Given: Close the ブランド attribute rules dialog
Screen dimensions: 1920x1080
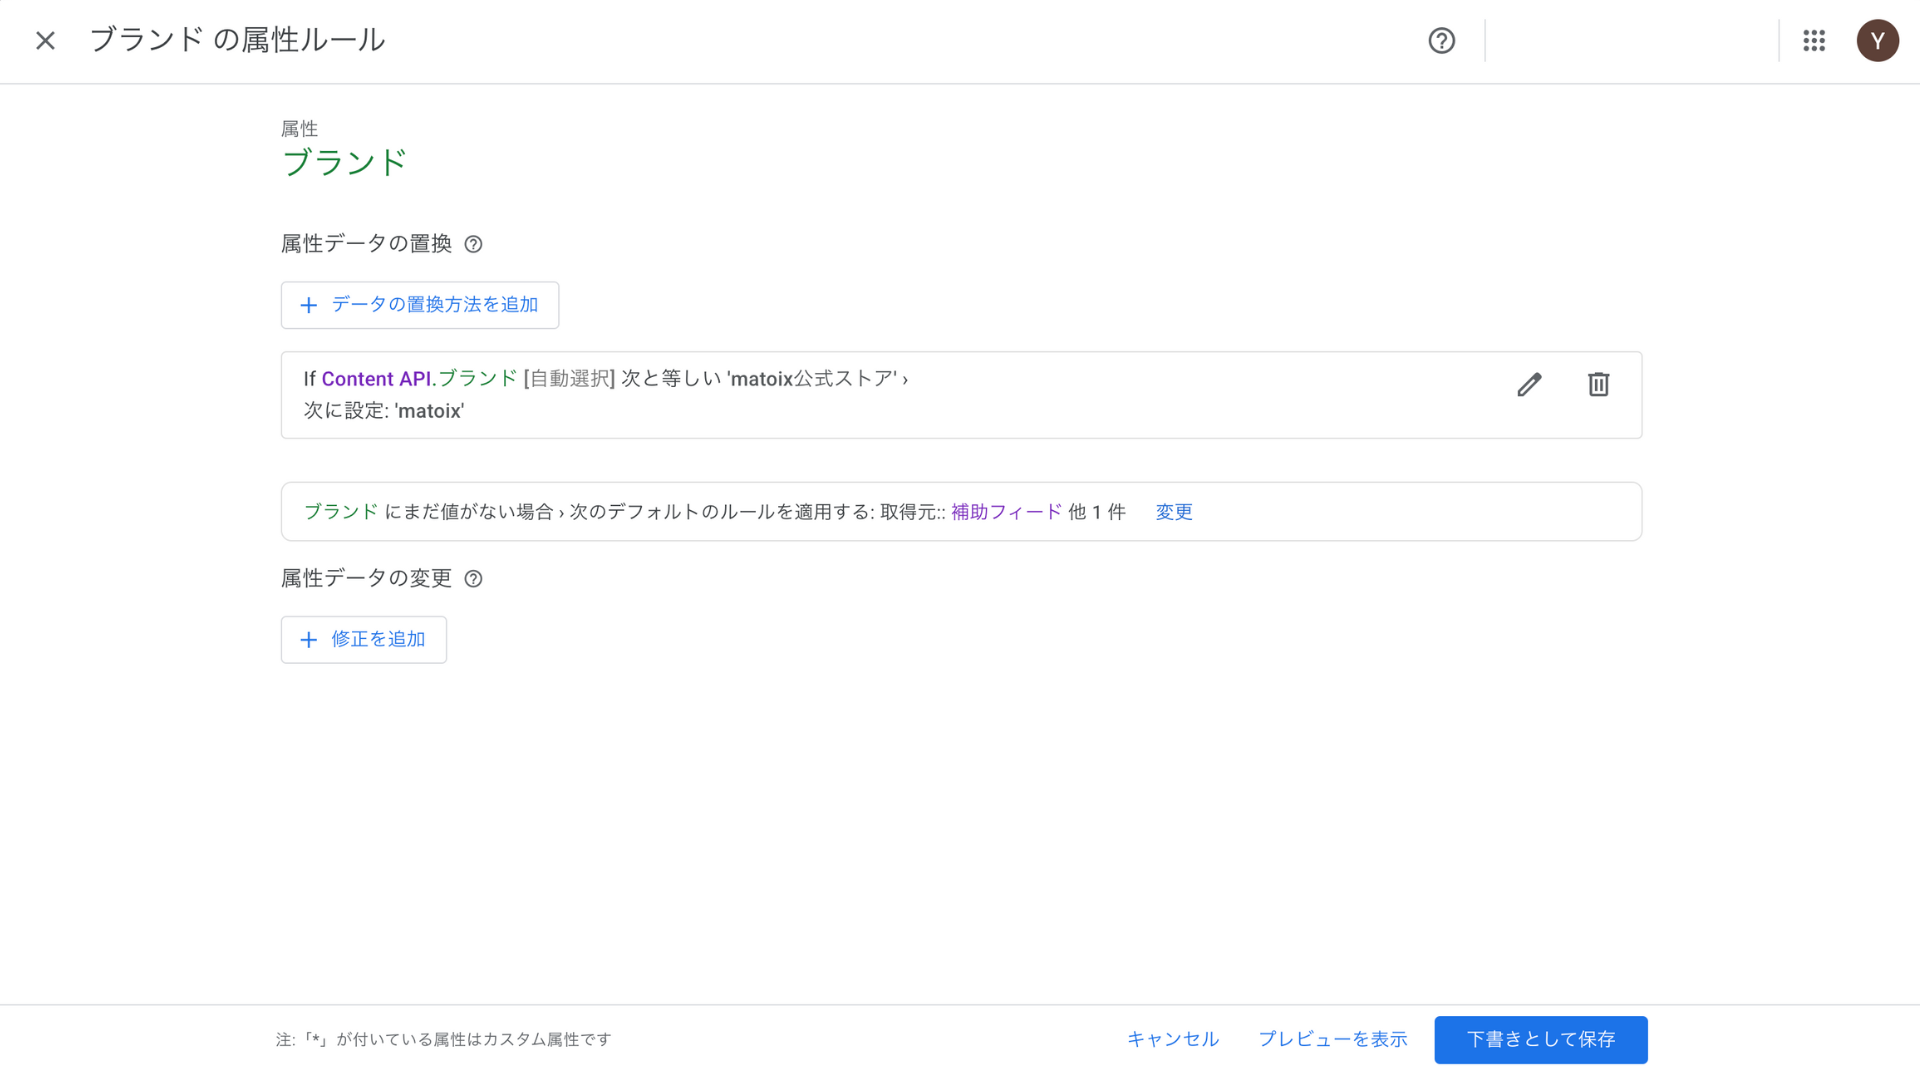Looking at the screenshot, I should pos(45,41).
